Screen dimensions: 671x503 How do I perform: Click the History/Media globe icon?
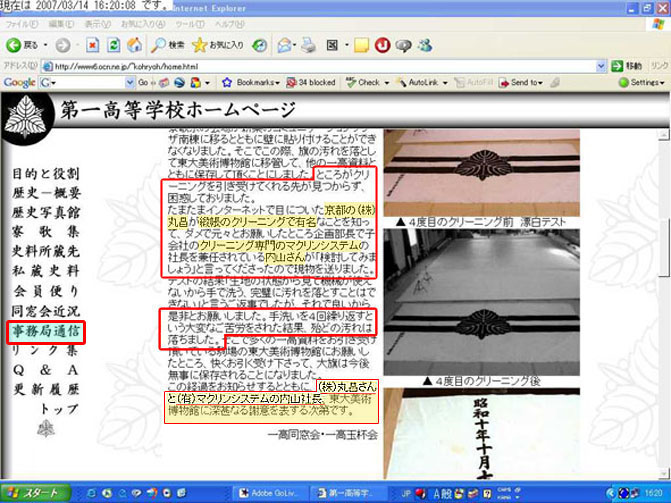(259, 45)
